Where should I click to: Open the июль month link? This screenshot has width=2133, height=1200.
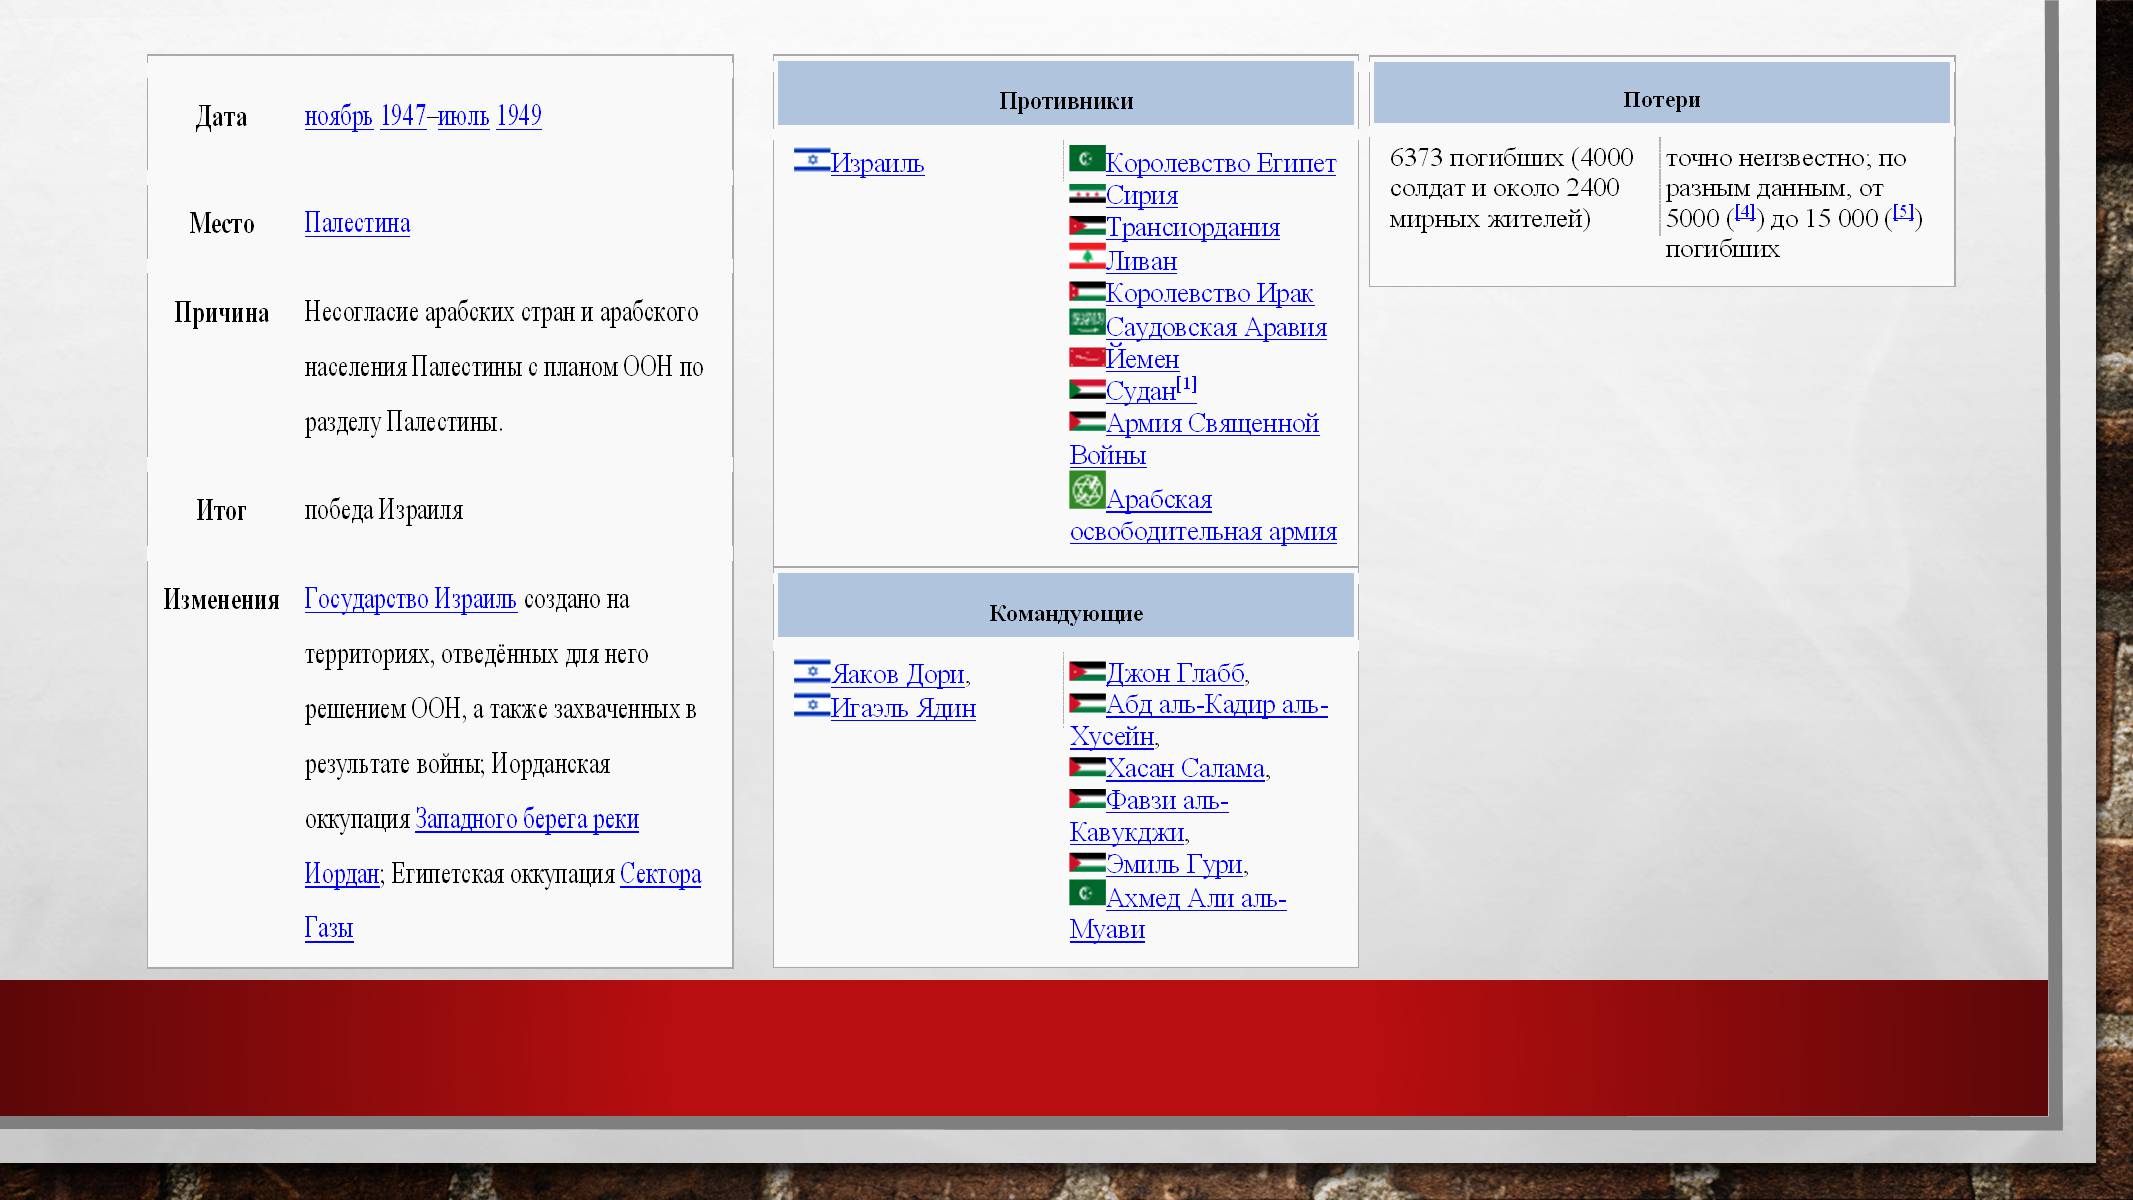point(463,116)
